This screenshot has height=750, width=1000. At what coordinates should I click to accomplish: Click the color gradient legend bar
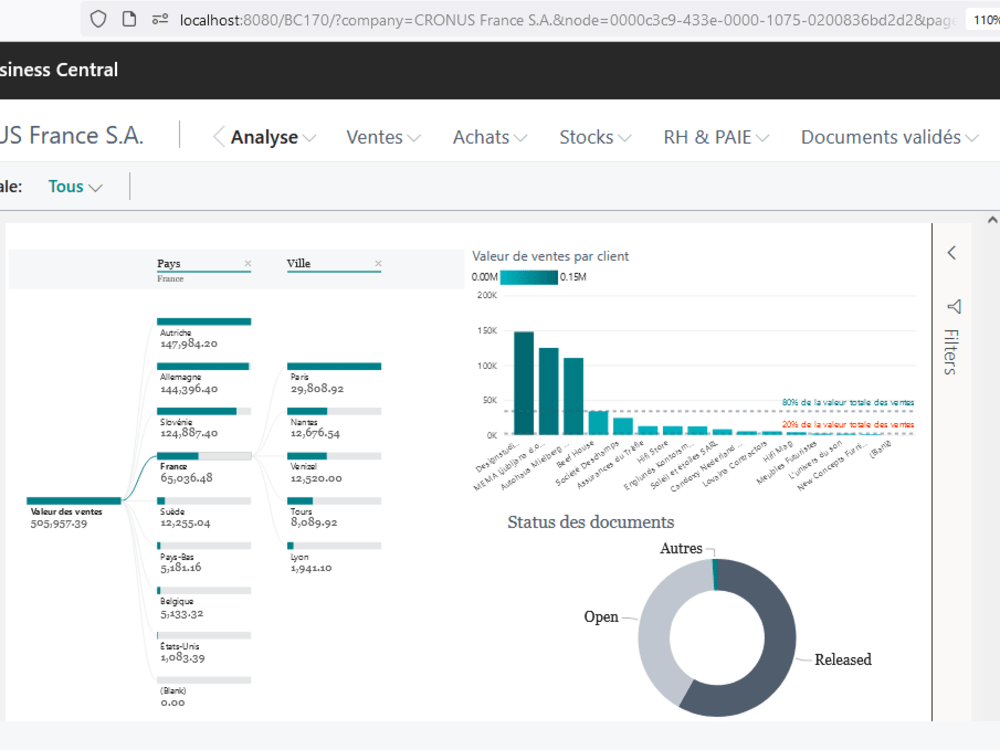click(x=529, y=277)
